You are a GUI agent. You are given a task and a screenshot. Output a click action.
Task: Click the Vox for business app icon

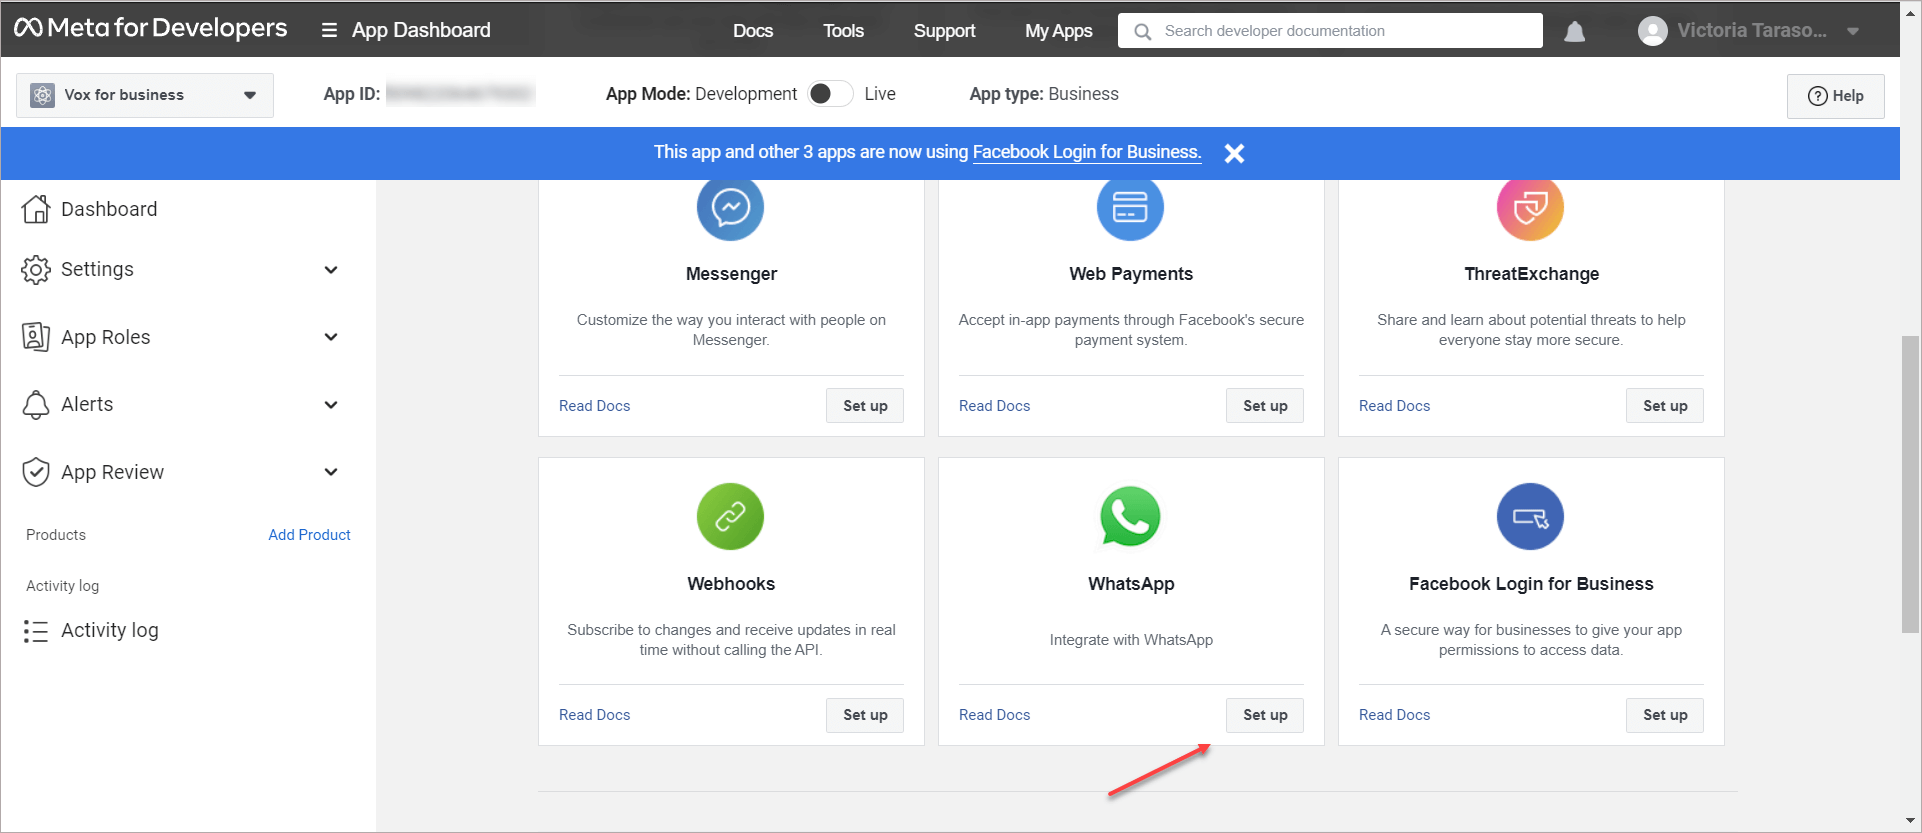coord(43,95)
